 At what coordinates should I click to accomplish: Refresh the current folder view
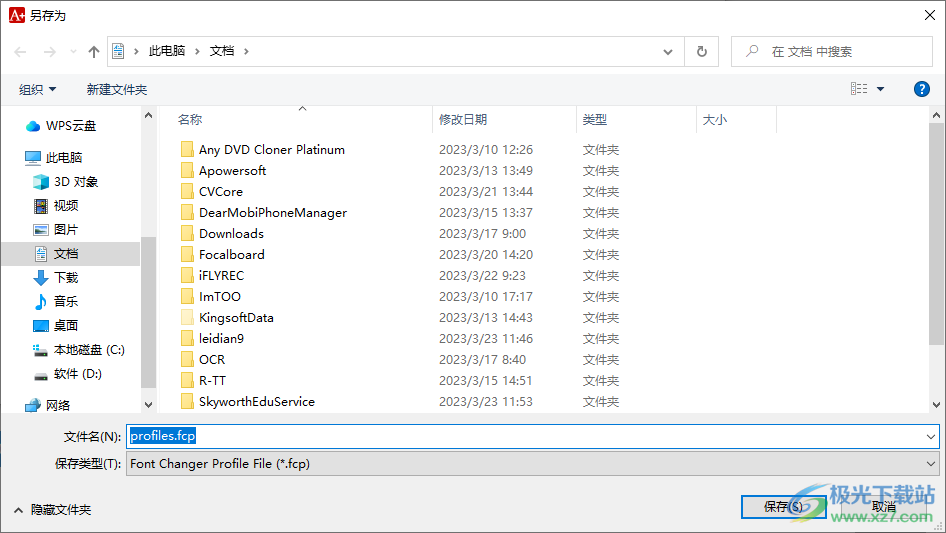(x=702, y=52)
